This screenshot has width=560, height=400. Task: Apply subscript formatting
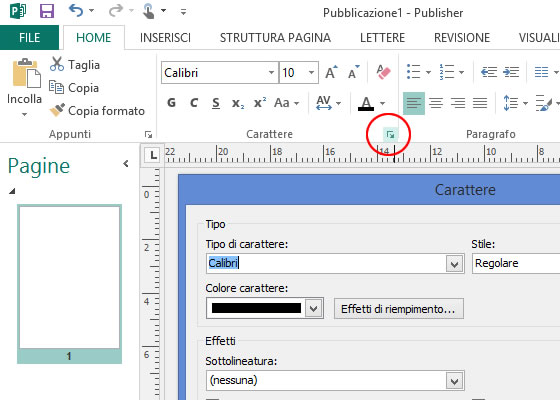(x=238, y=103)
